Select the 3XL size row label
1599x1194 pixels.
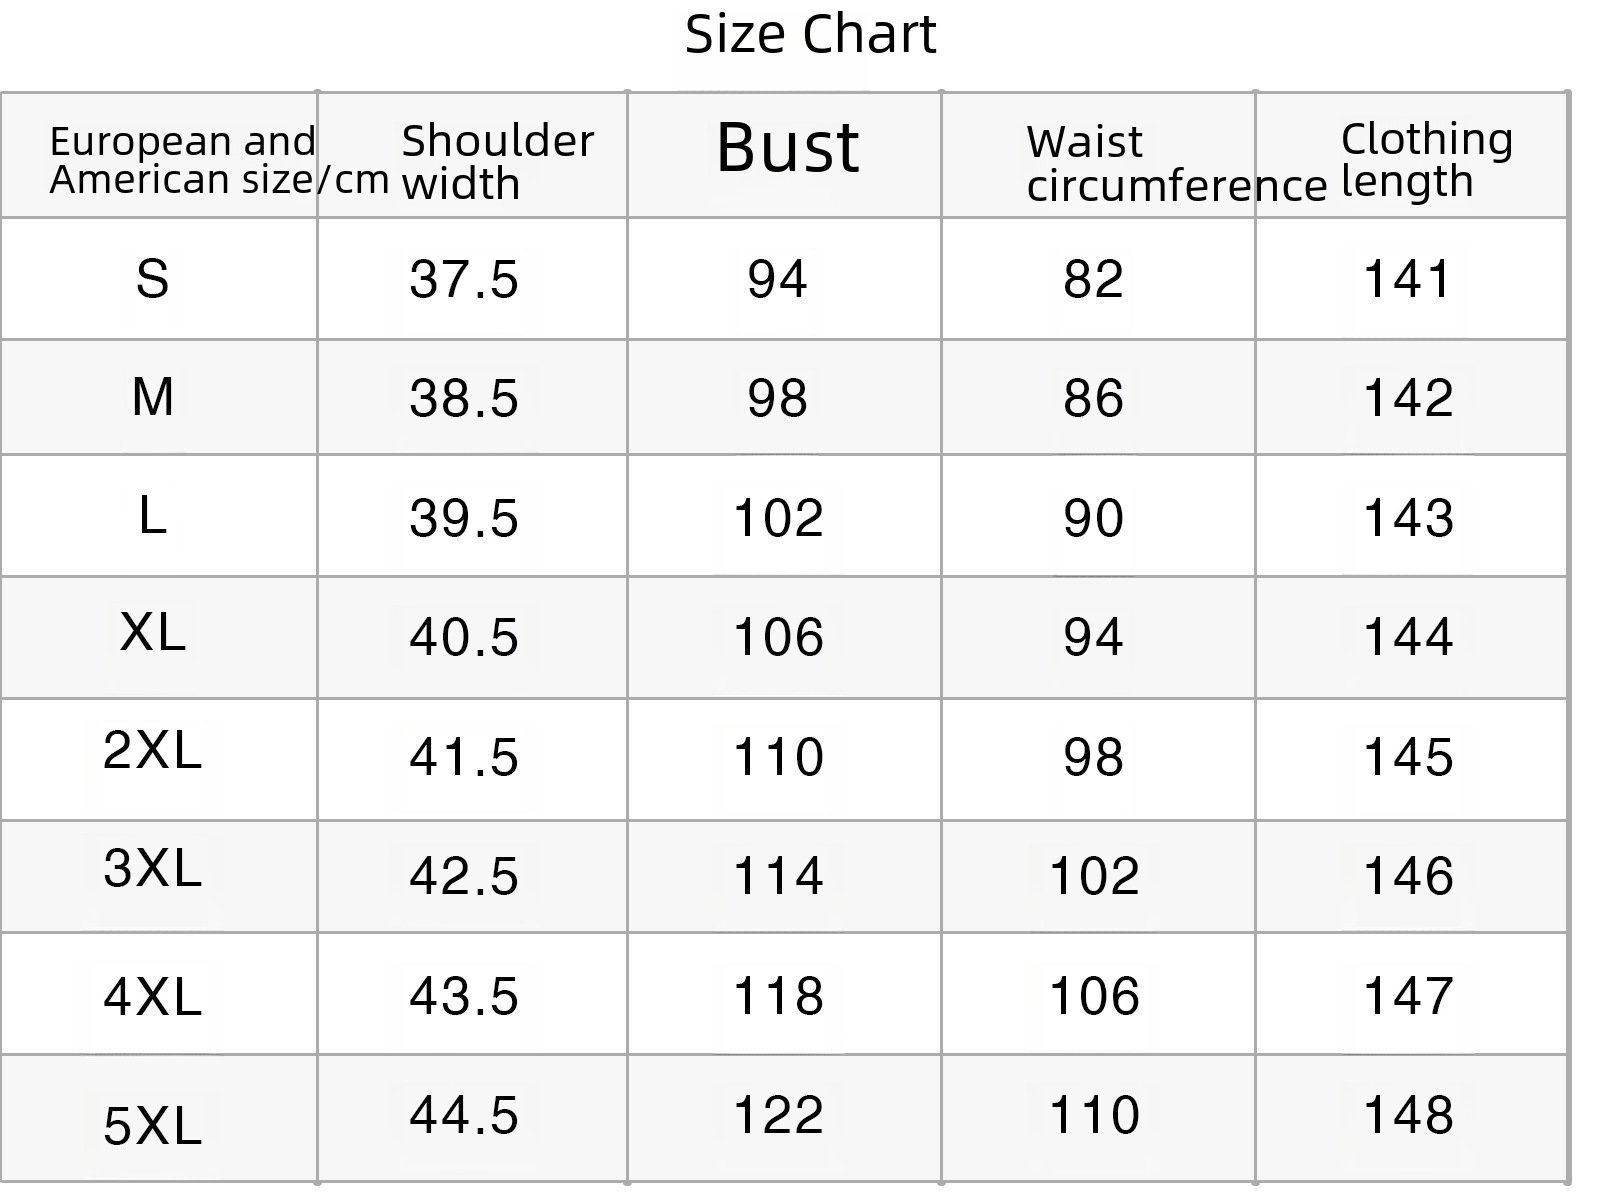point(152,867)
